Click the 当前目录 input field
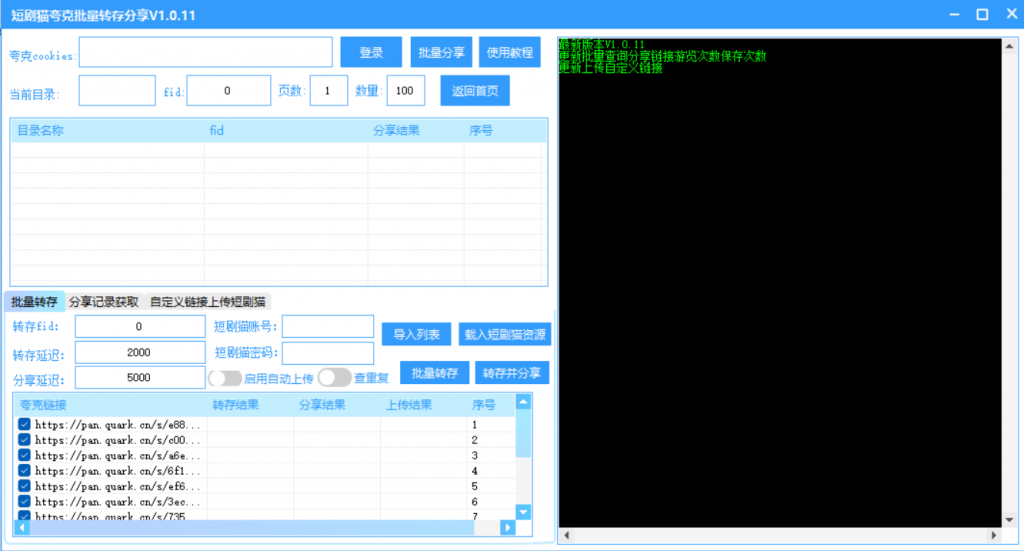 click(x=117, y=91)
